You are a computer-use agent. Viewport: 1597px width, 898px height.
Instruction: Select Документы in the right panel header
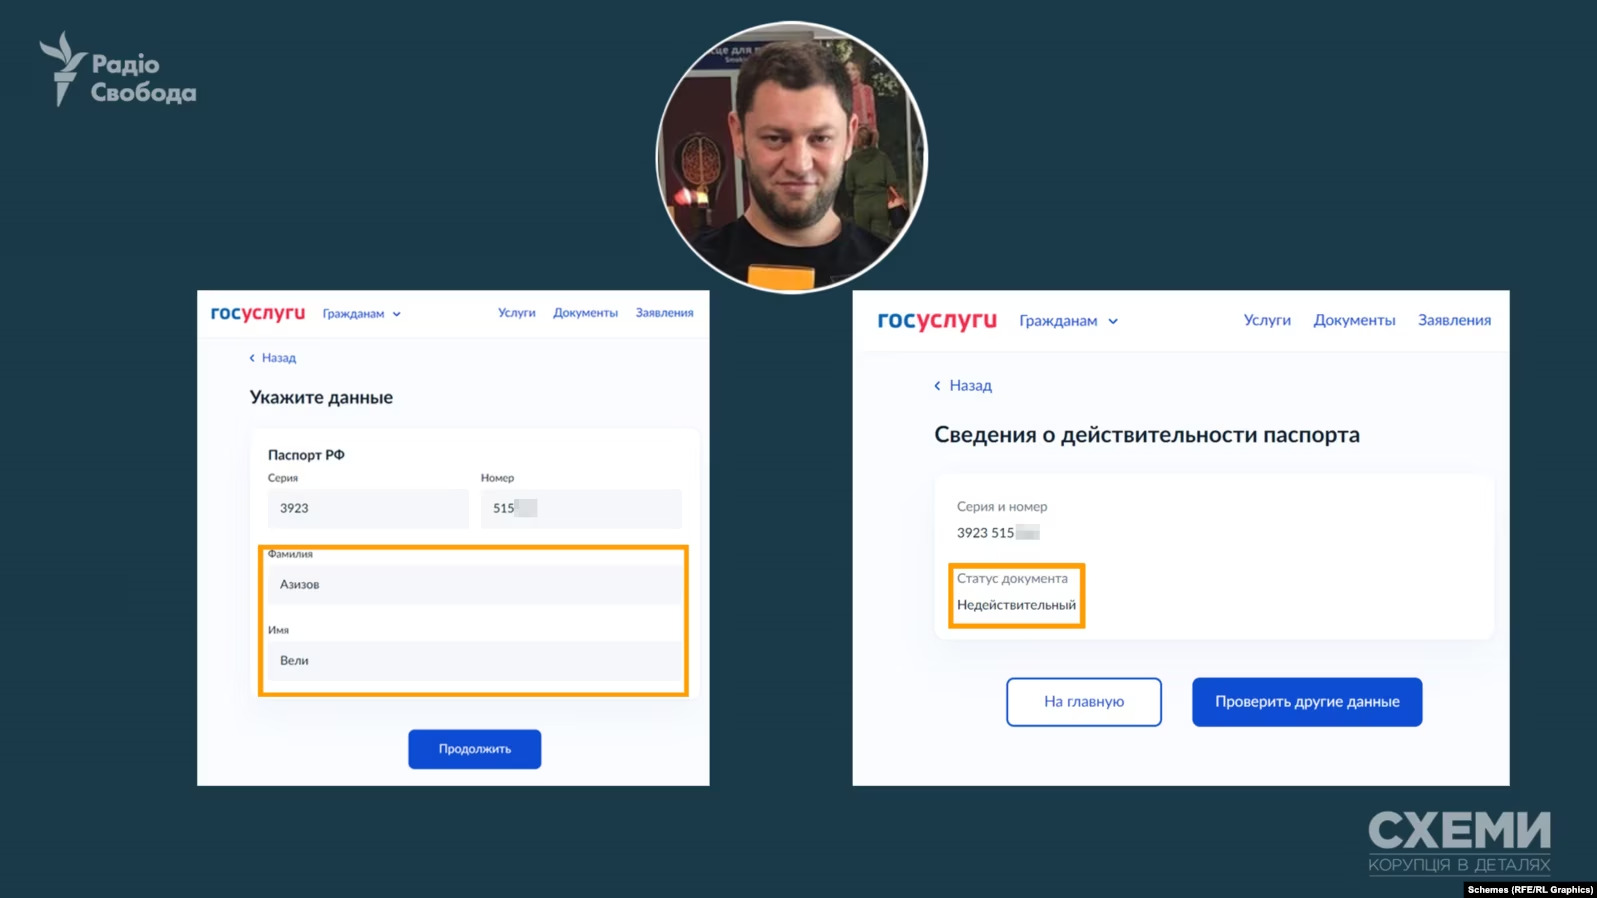point(1354,320)
